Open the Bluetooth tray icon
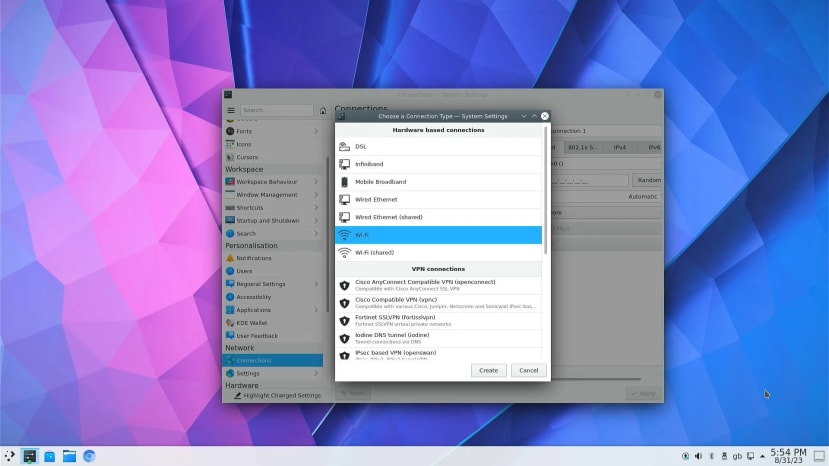Screen dimensions: 829x466 pyautogui.click(x=712, y=456)
